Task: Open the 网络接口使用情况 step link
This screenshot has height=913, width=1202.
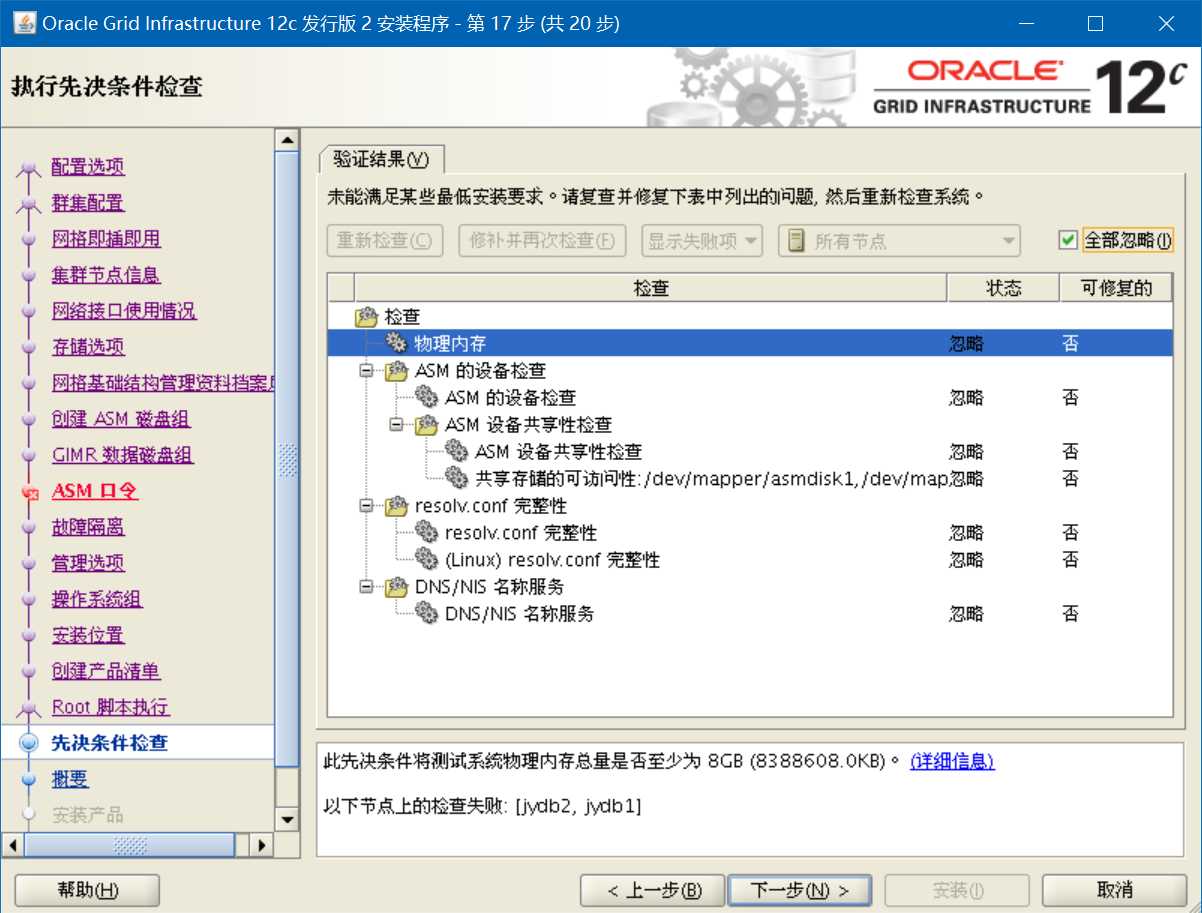Action: [124, 311]
